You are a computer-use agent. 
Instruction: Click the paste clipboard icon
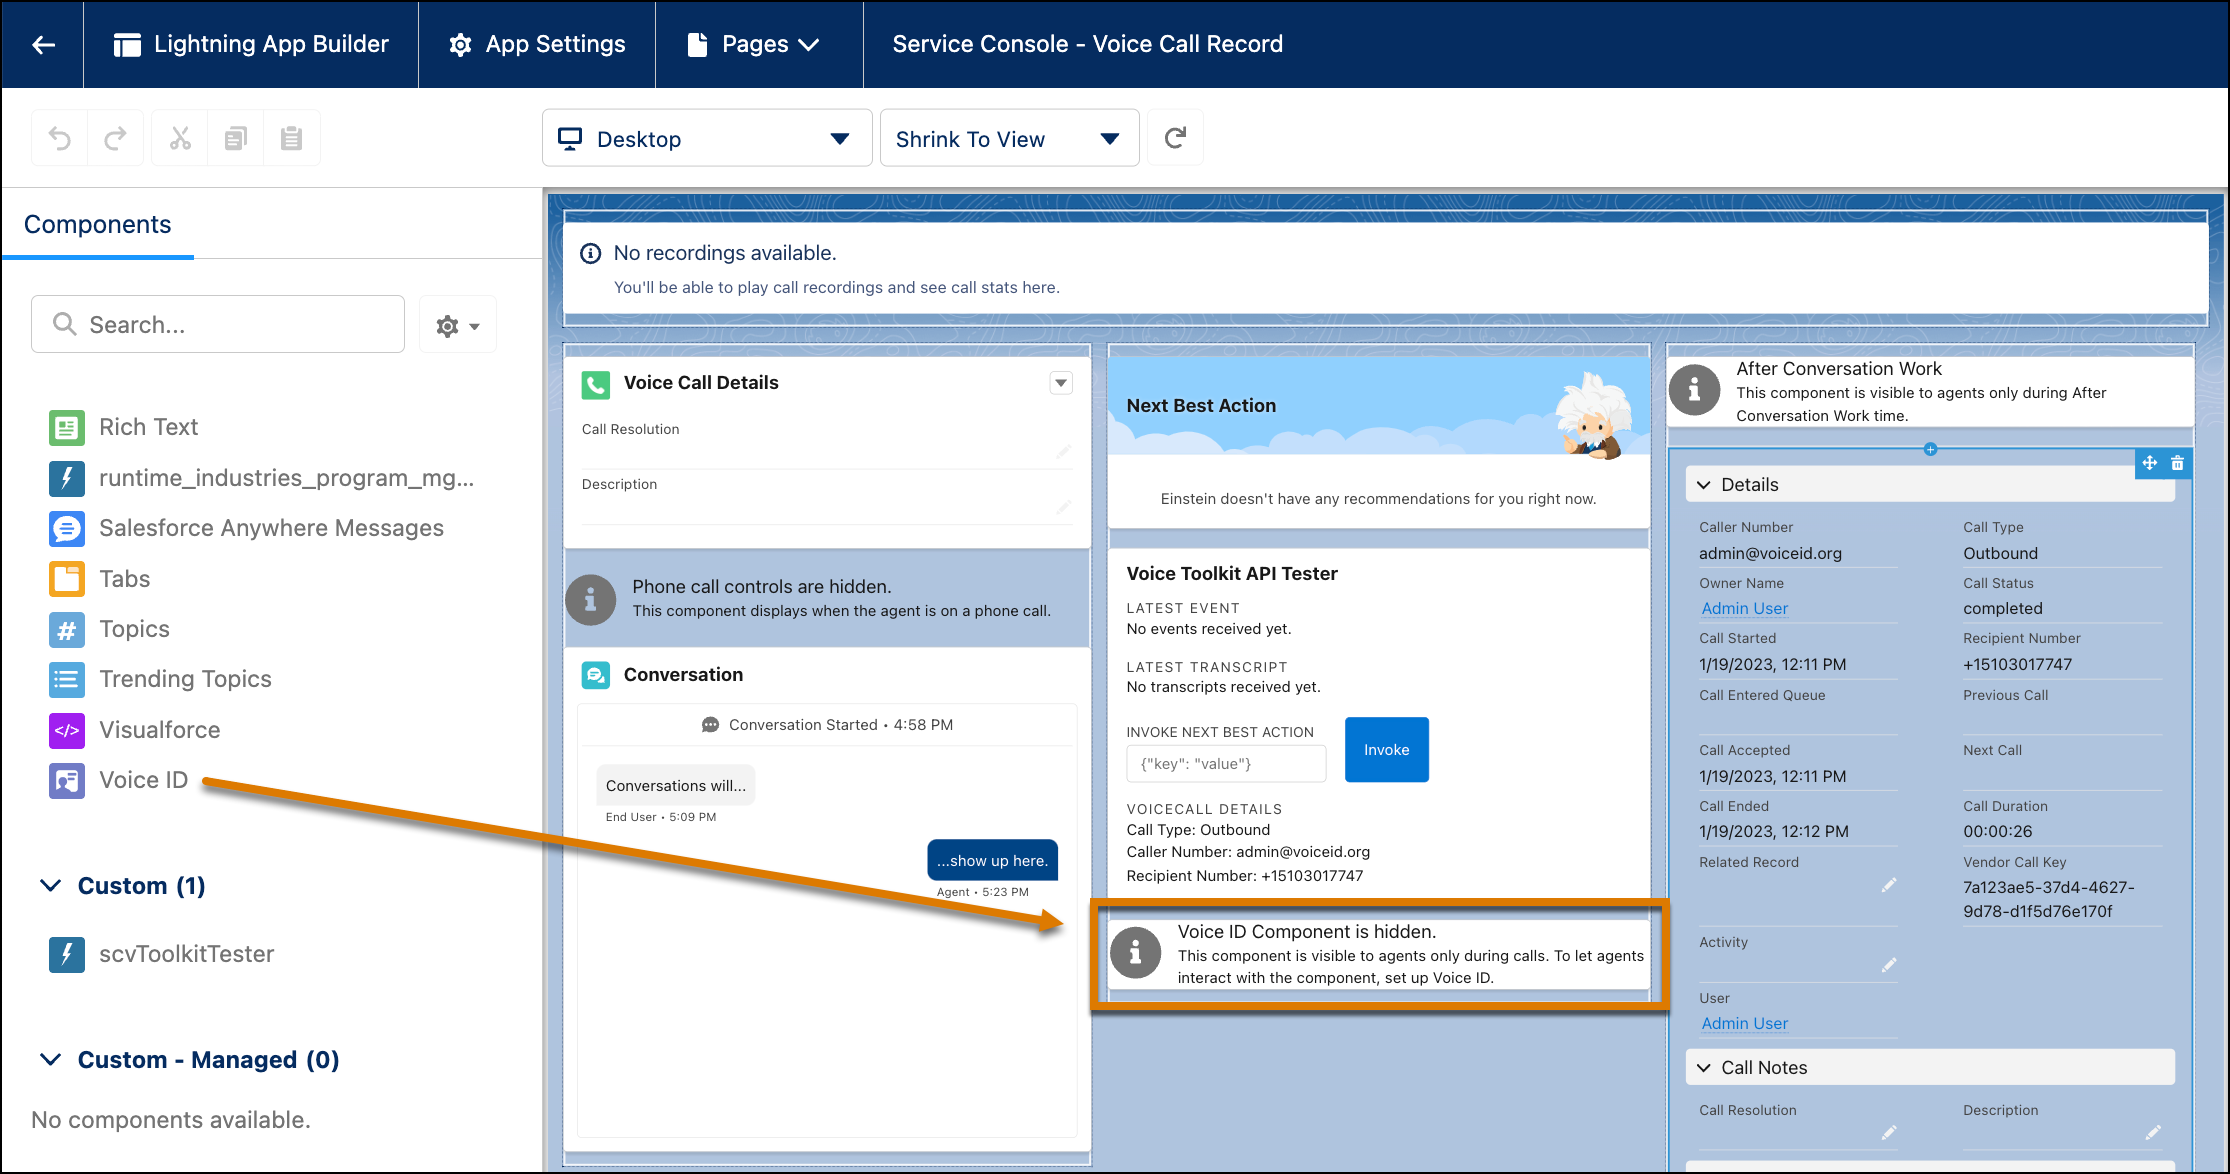[292, 138]
